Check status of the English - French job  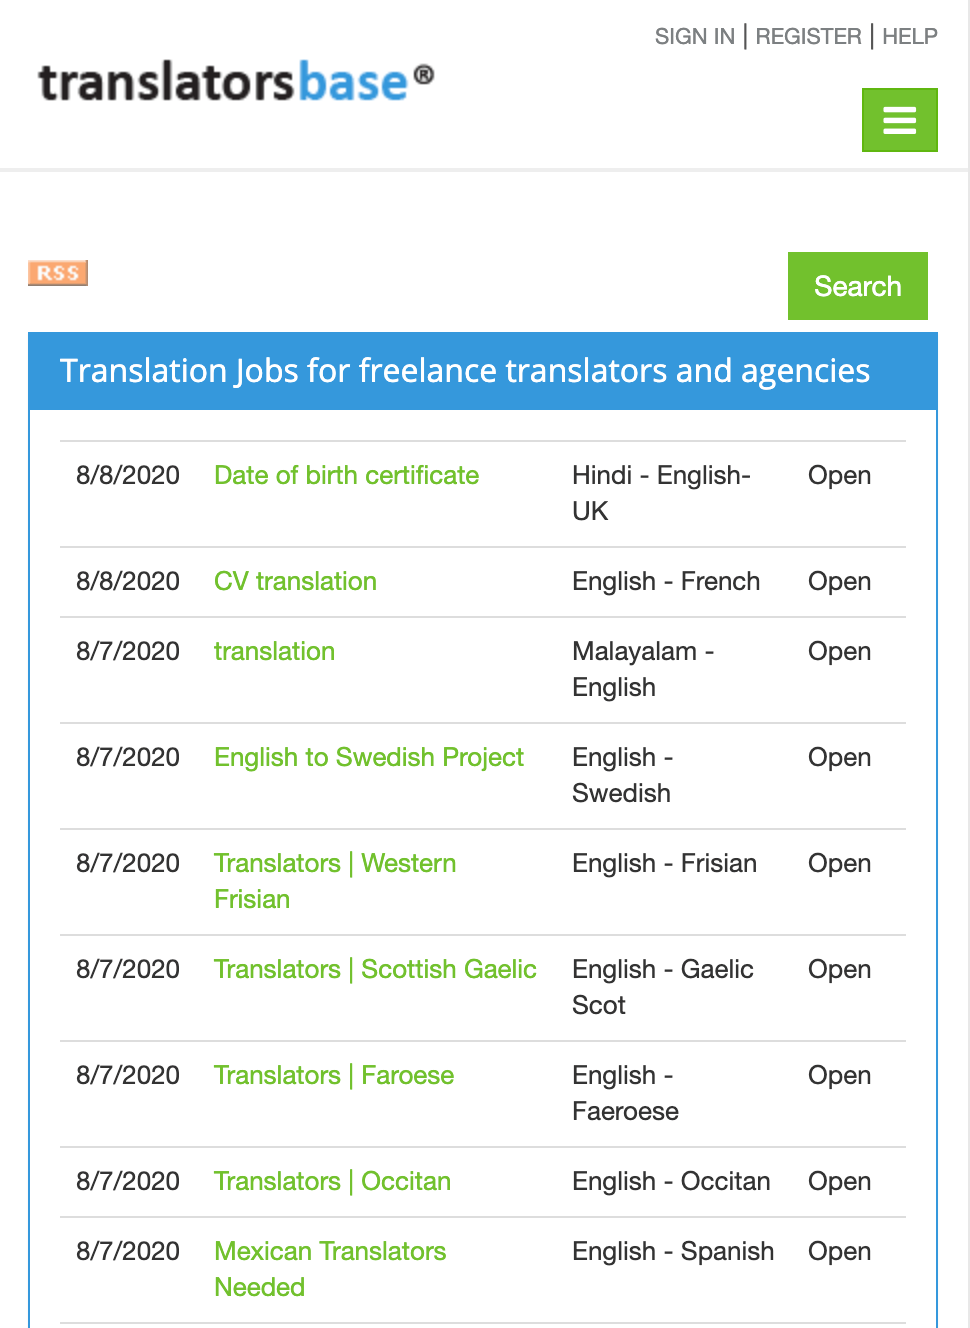[x=838, y=581]
